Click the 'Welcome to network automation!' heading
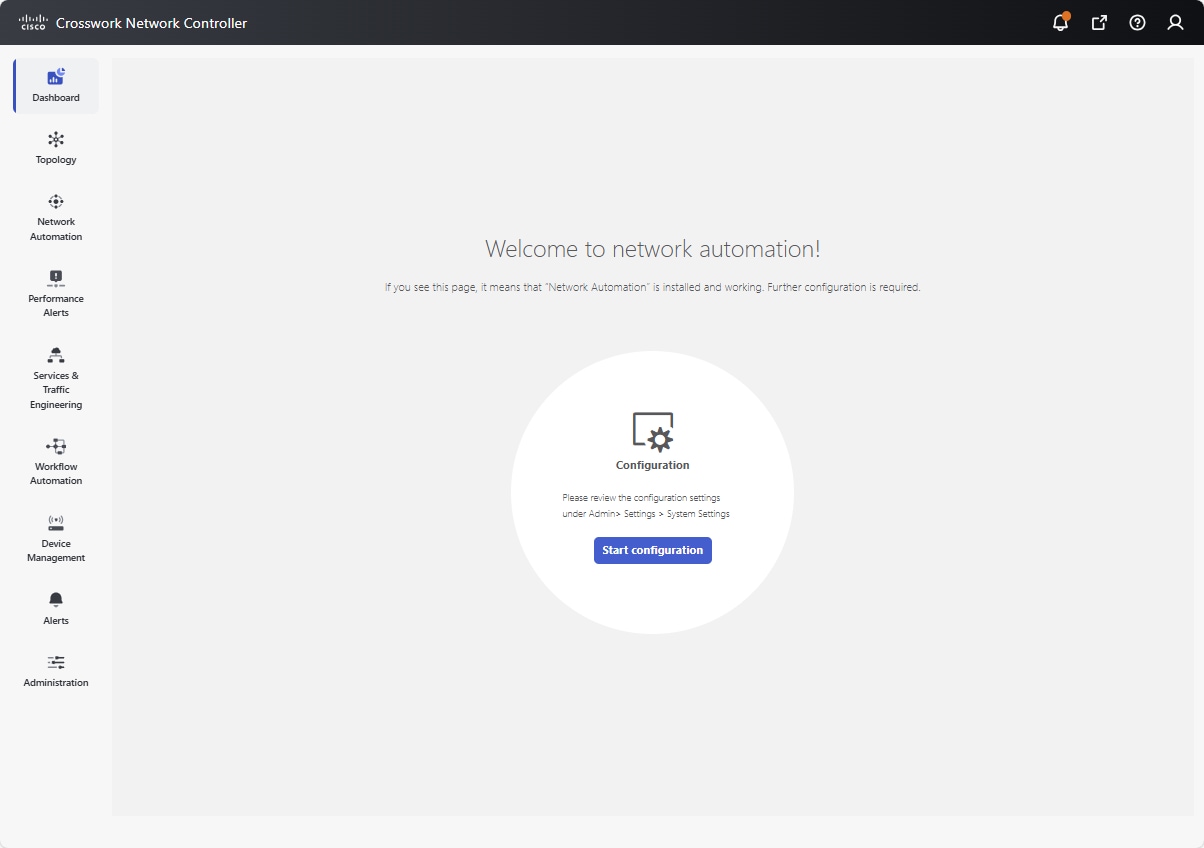Screen dimensions: 1204x848 click(x=653, y=249)
